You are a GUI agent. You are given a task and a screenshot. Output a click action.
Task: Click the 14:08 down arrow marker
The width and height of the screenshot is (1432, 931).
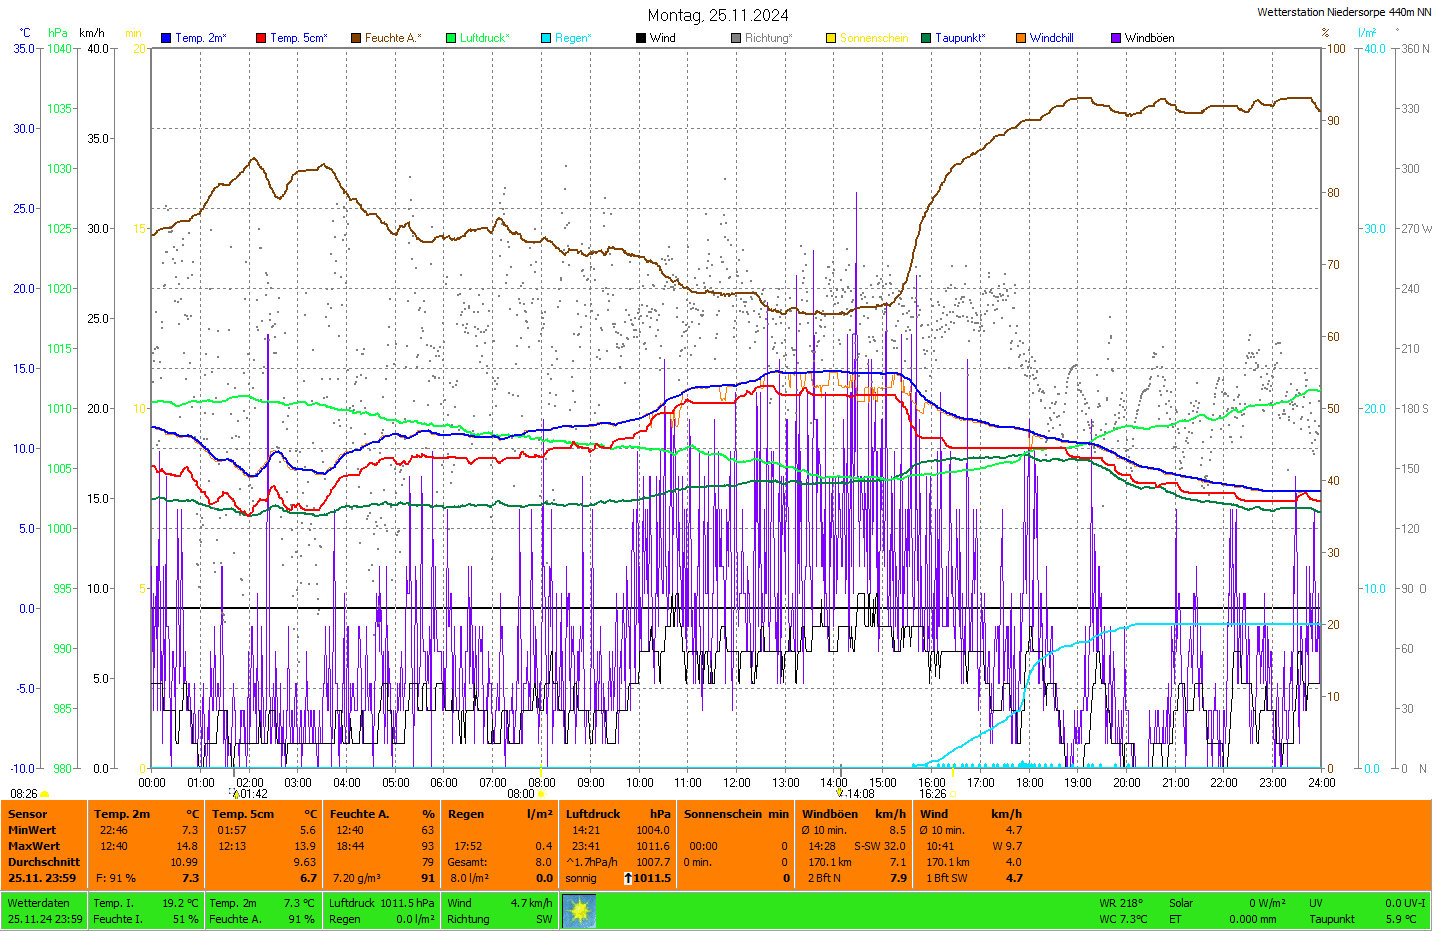point(840,793)
